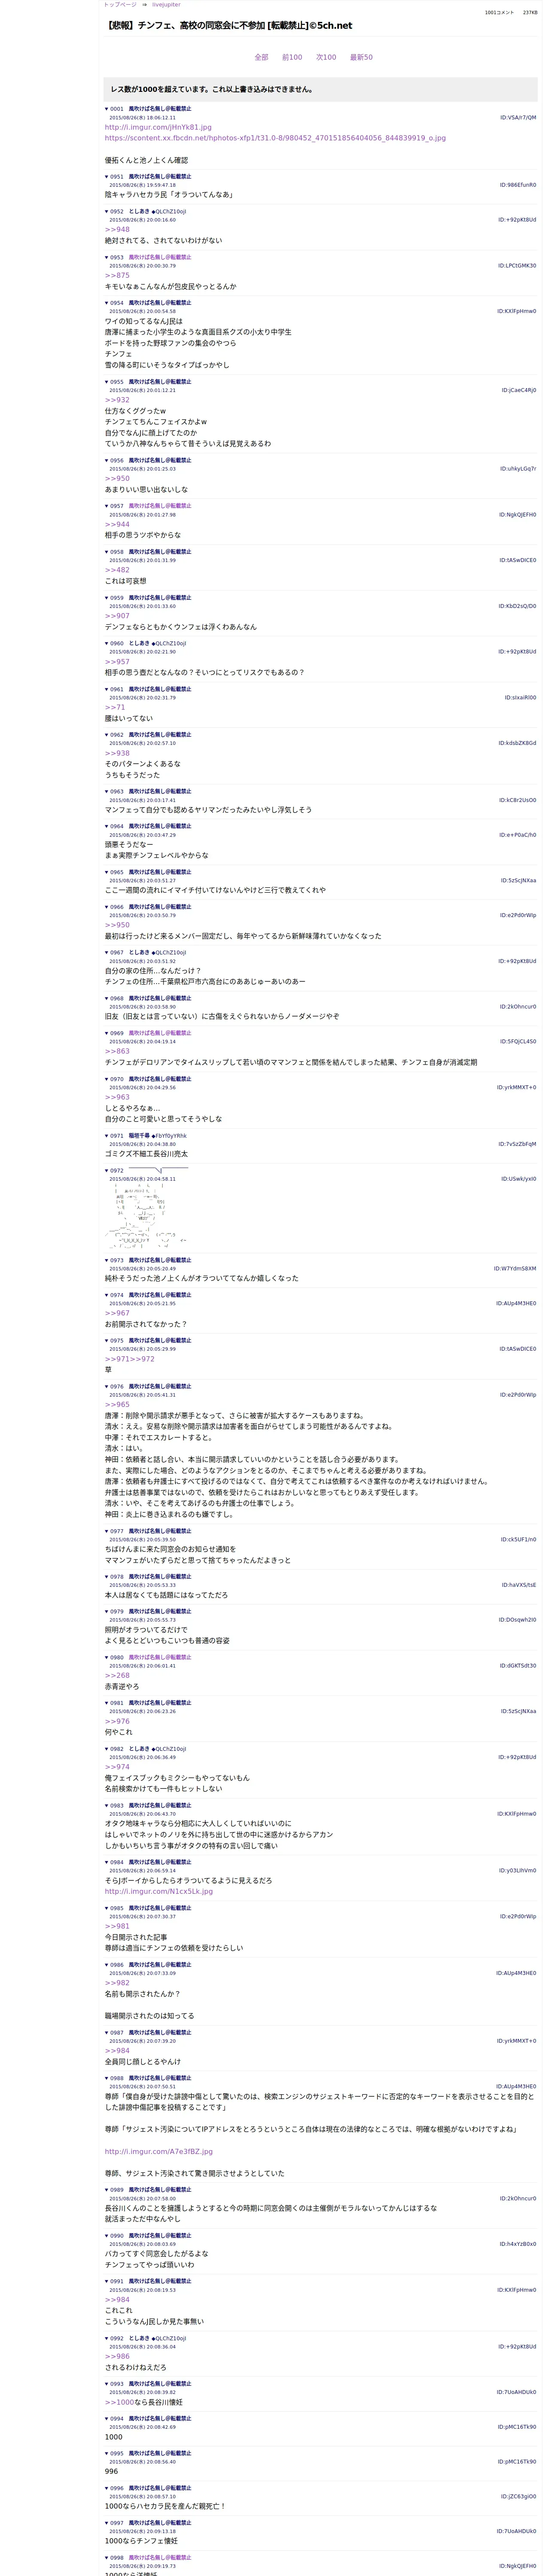Expand the arrow menu of post 0992
The image size is (551, 2576).
tap(107, 2338)
